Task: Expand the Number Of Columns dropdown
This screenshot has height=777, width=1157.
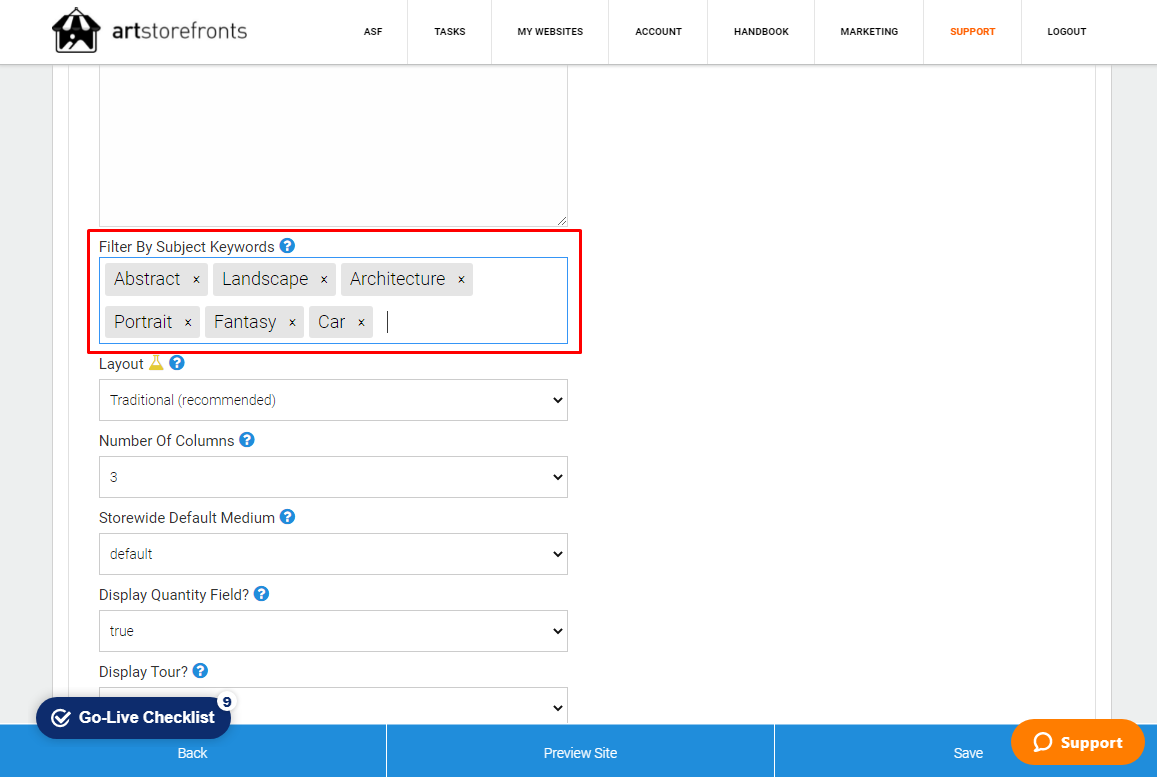Action: point(333,477)
